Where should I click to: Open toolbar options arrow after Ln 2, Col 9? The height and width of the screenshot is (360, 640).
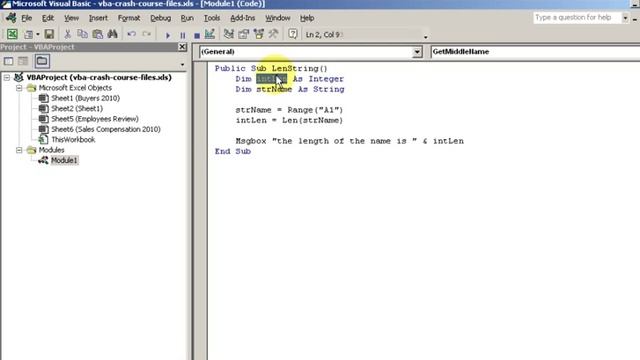(426, 37)
